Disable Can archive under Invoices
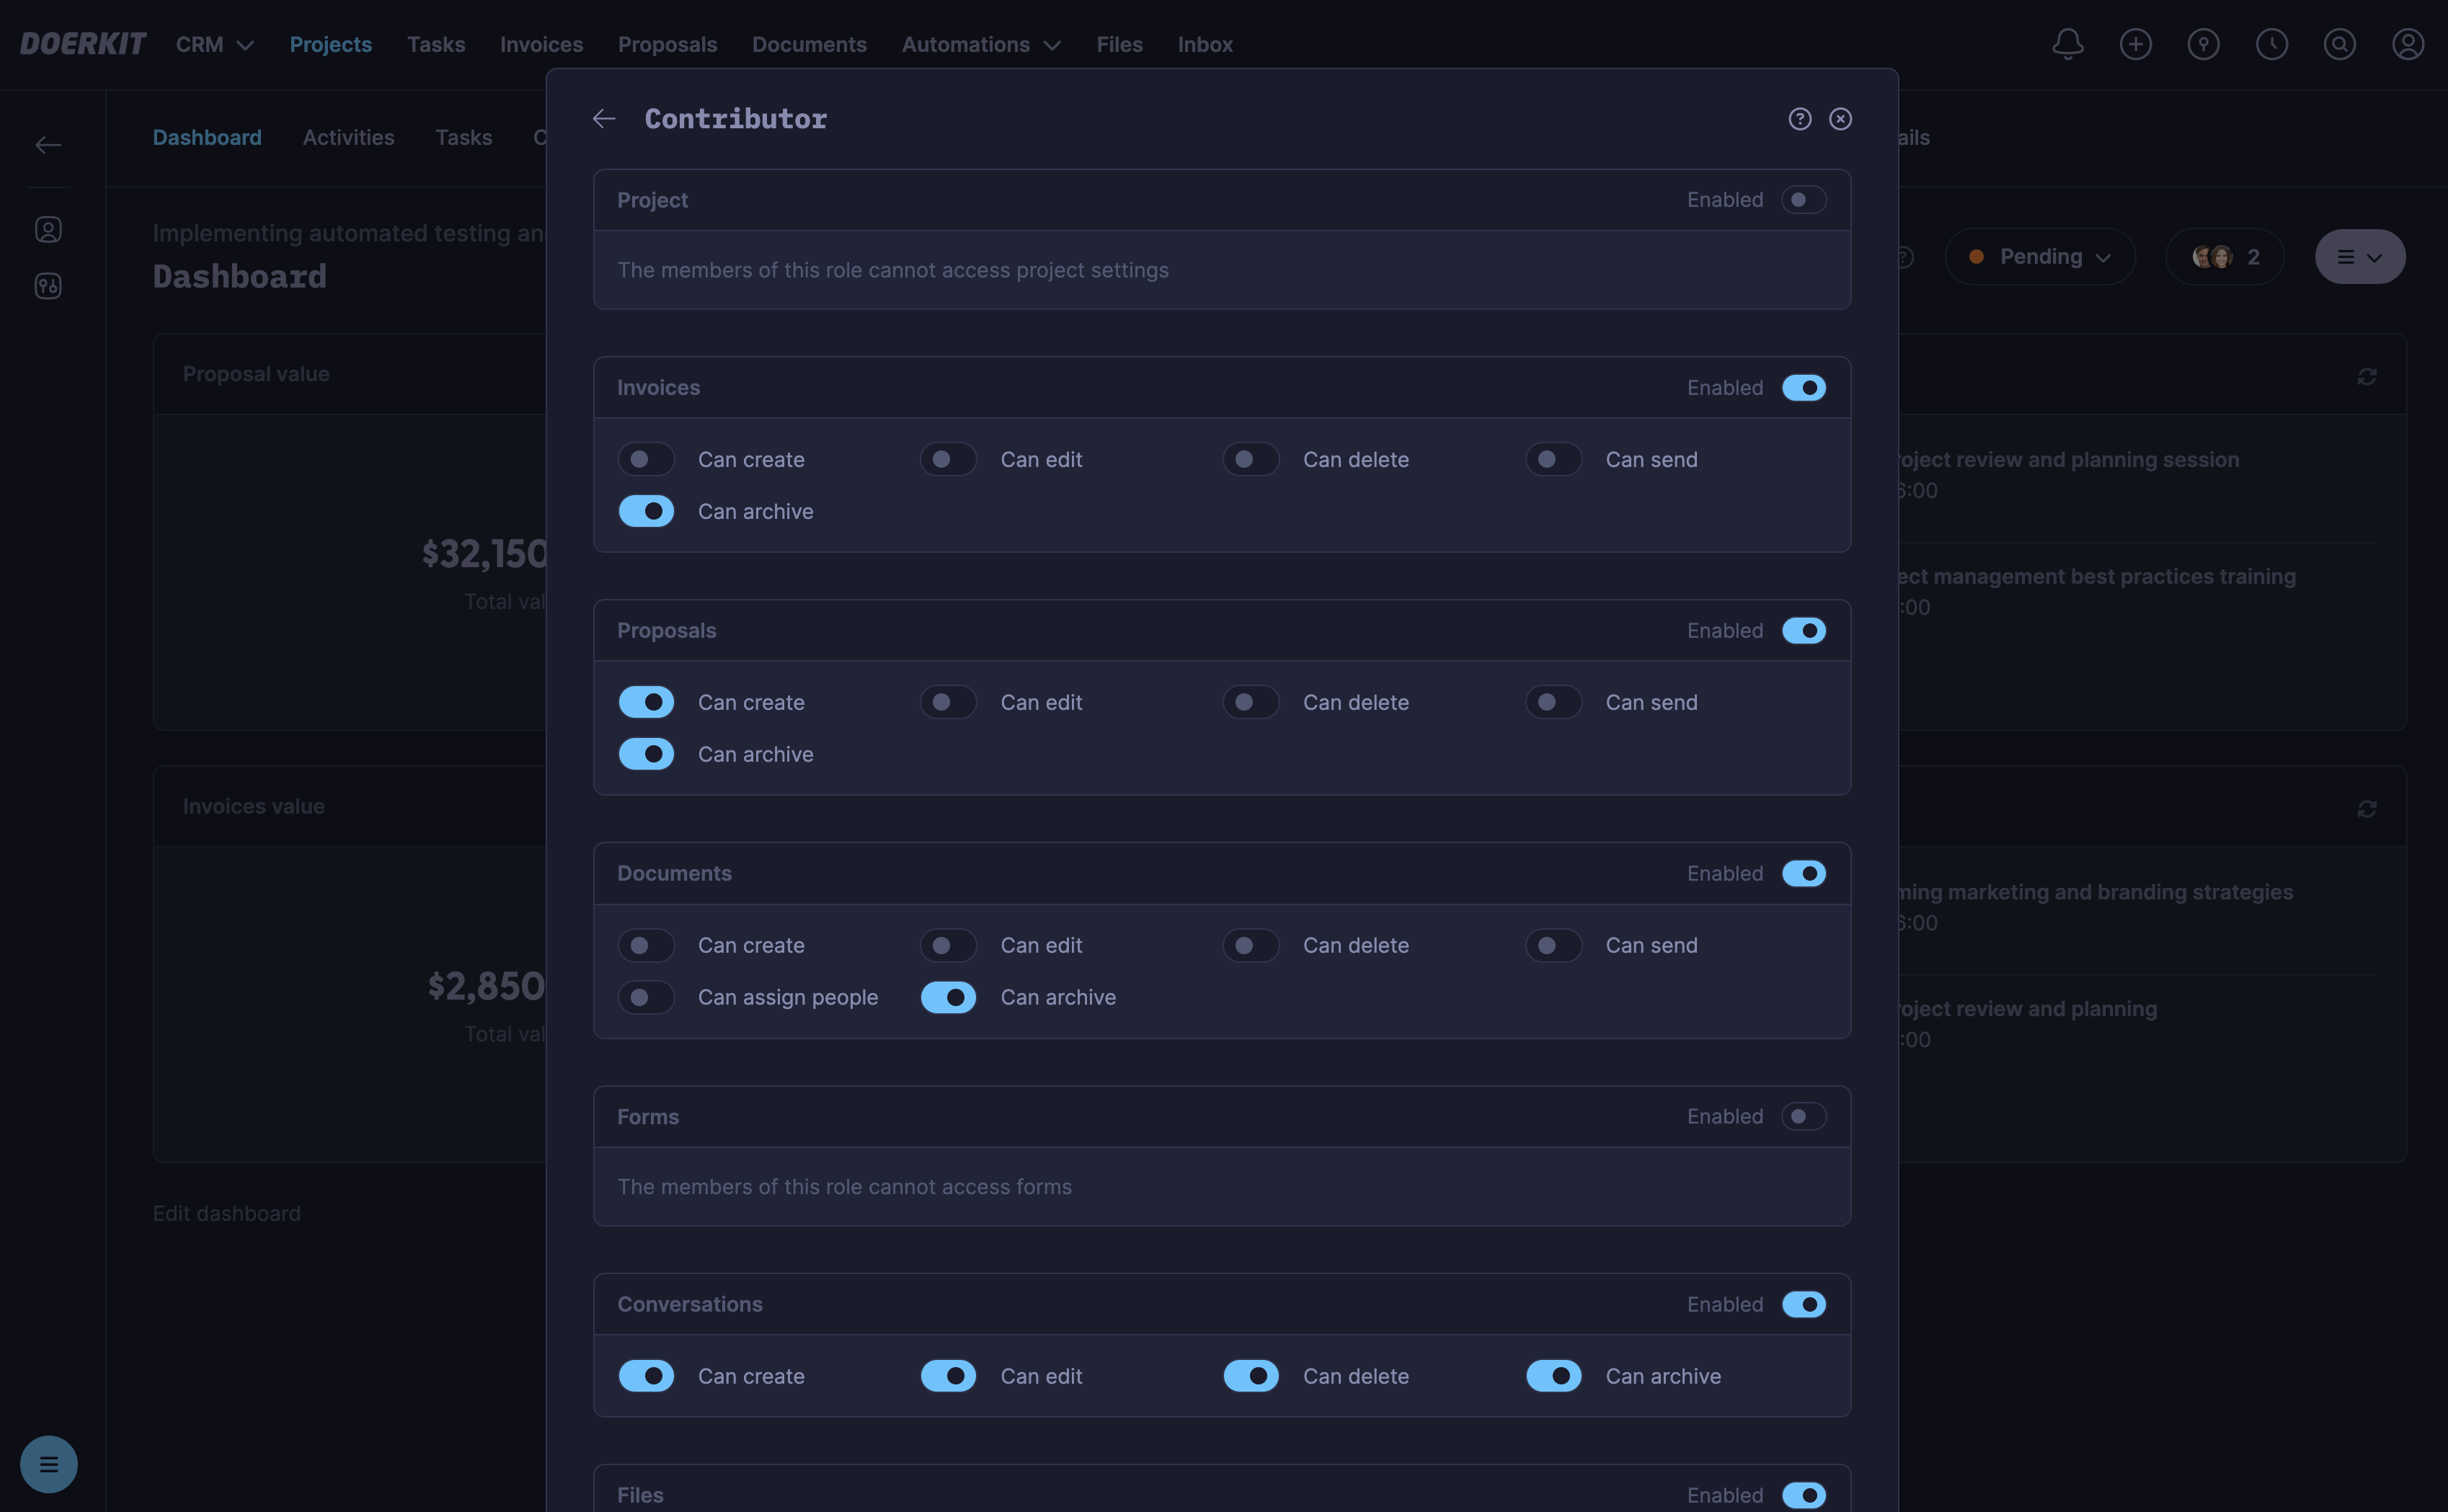The width and height of the screenshot is (2448, 1512). (x=646, y=511)
